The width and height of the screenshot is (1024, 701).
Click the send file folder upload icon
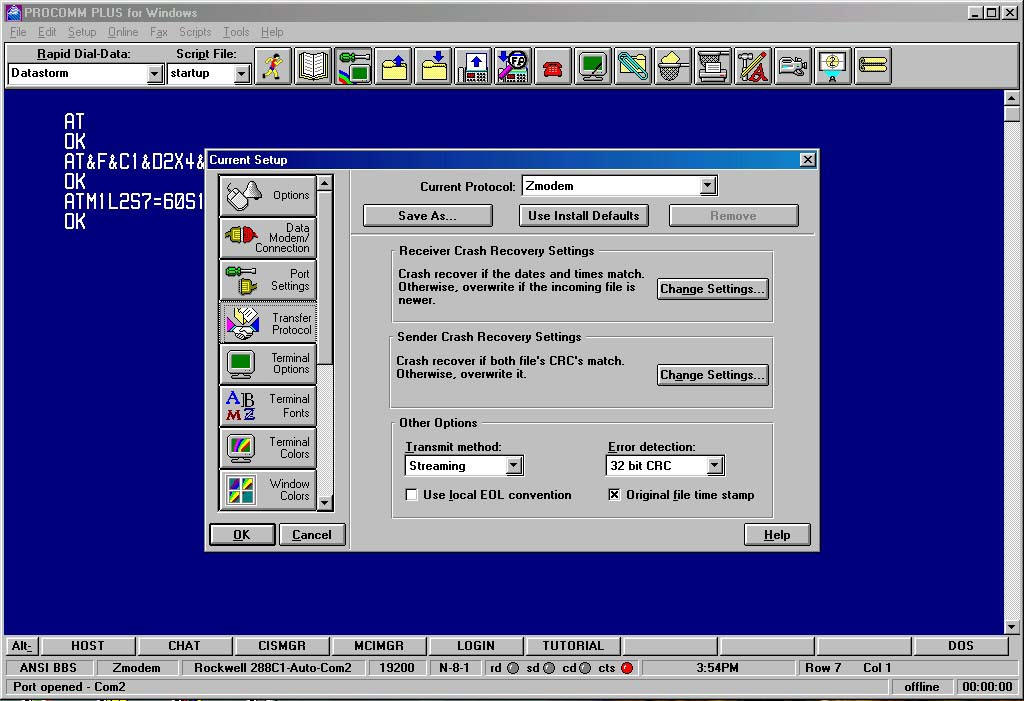393,66
